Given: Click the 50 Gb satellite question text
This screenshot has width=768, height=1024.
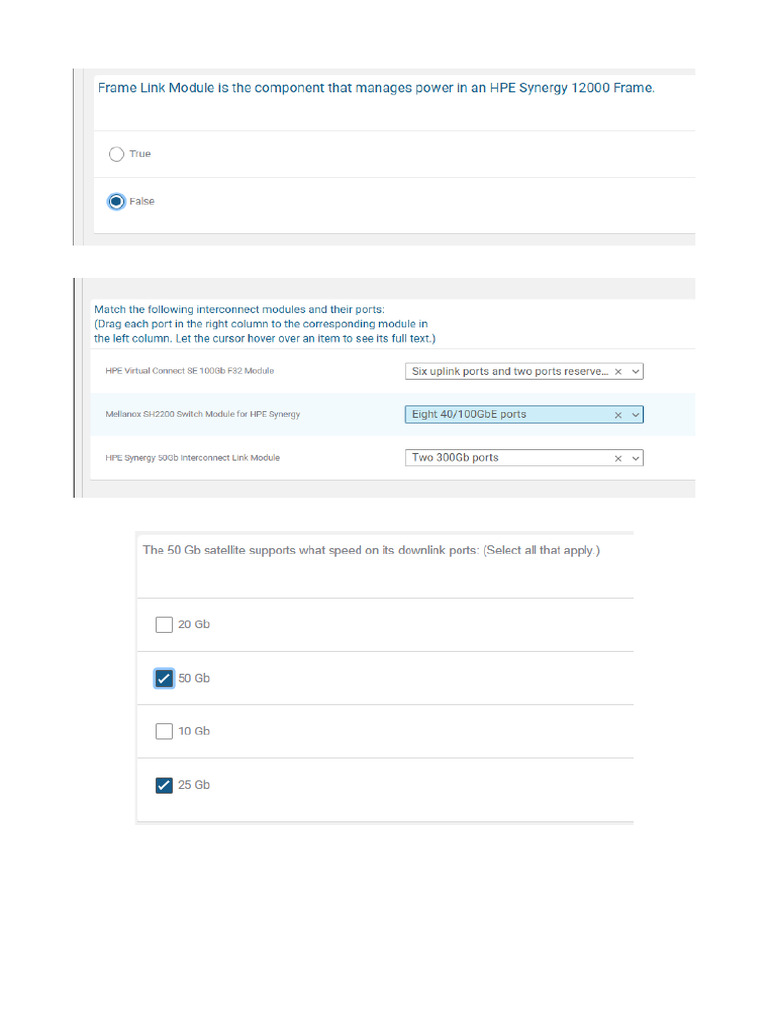Looking at the screenshot, I should click(x=371, y=550).
